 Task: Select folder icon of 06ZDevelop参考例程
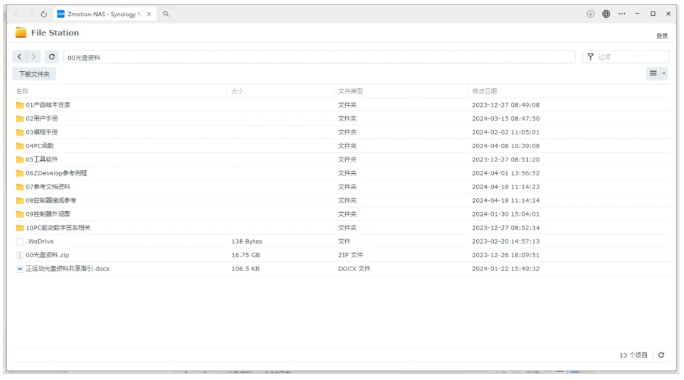20,173
